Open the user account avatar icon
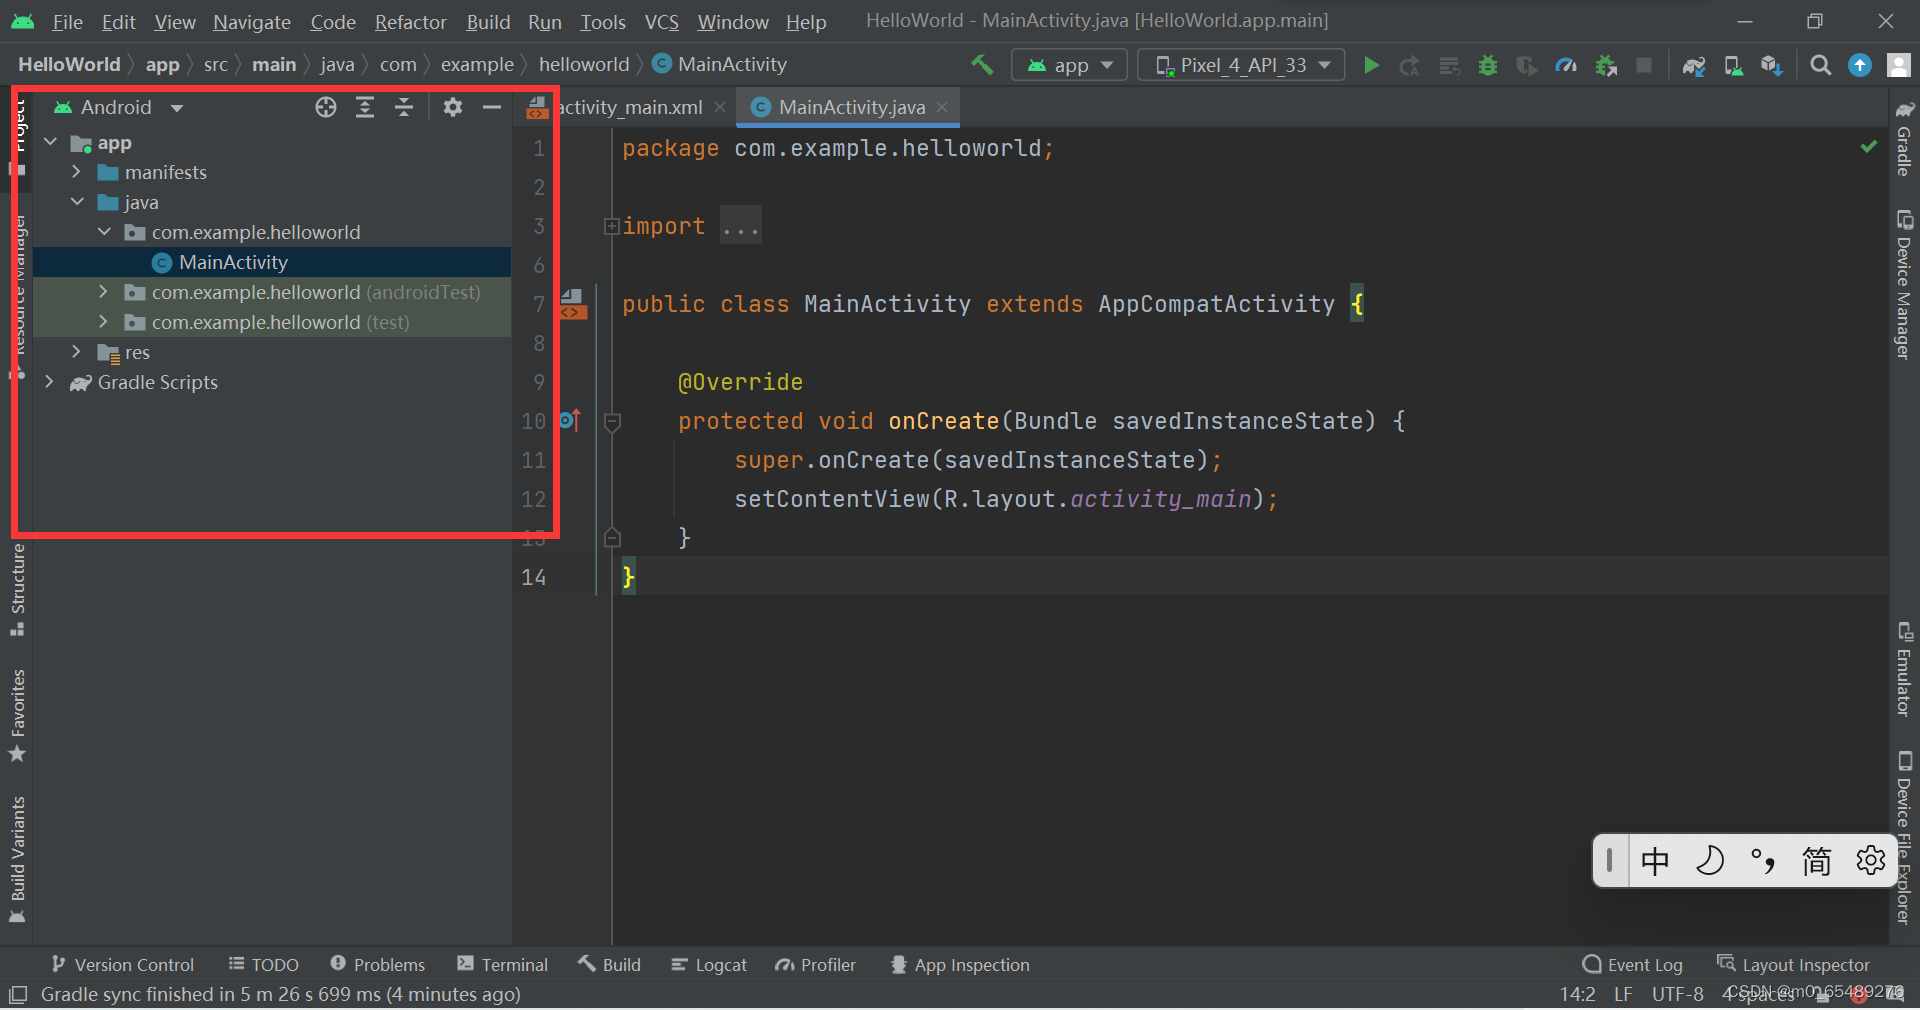1920x1010 pixels. (1898, 65)
